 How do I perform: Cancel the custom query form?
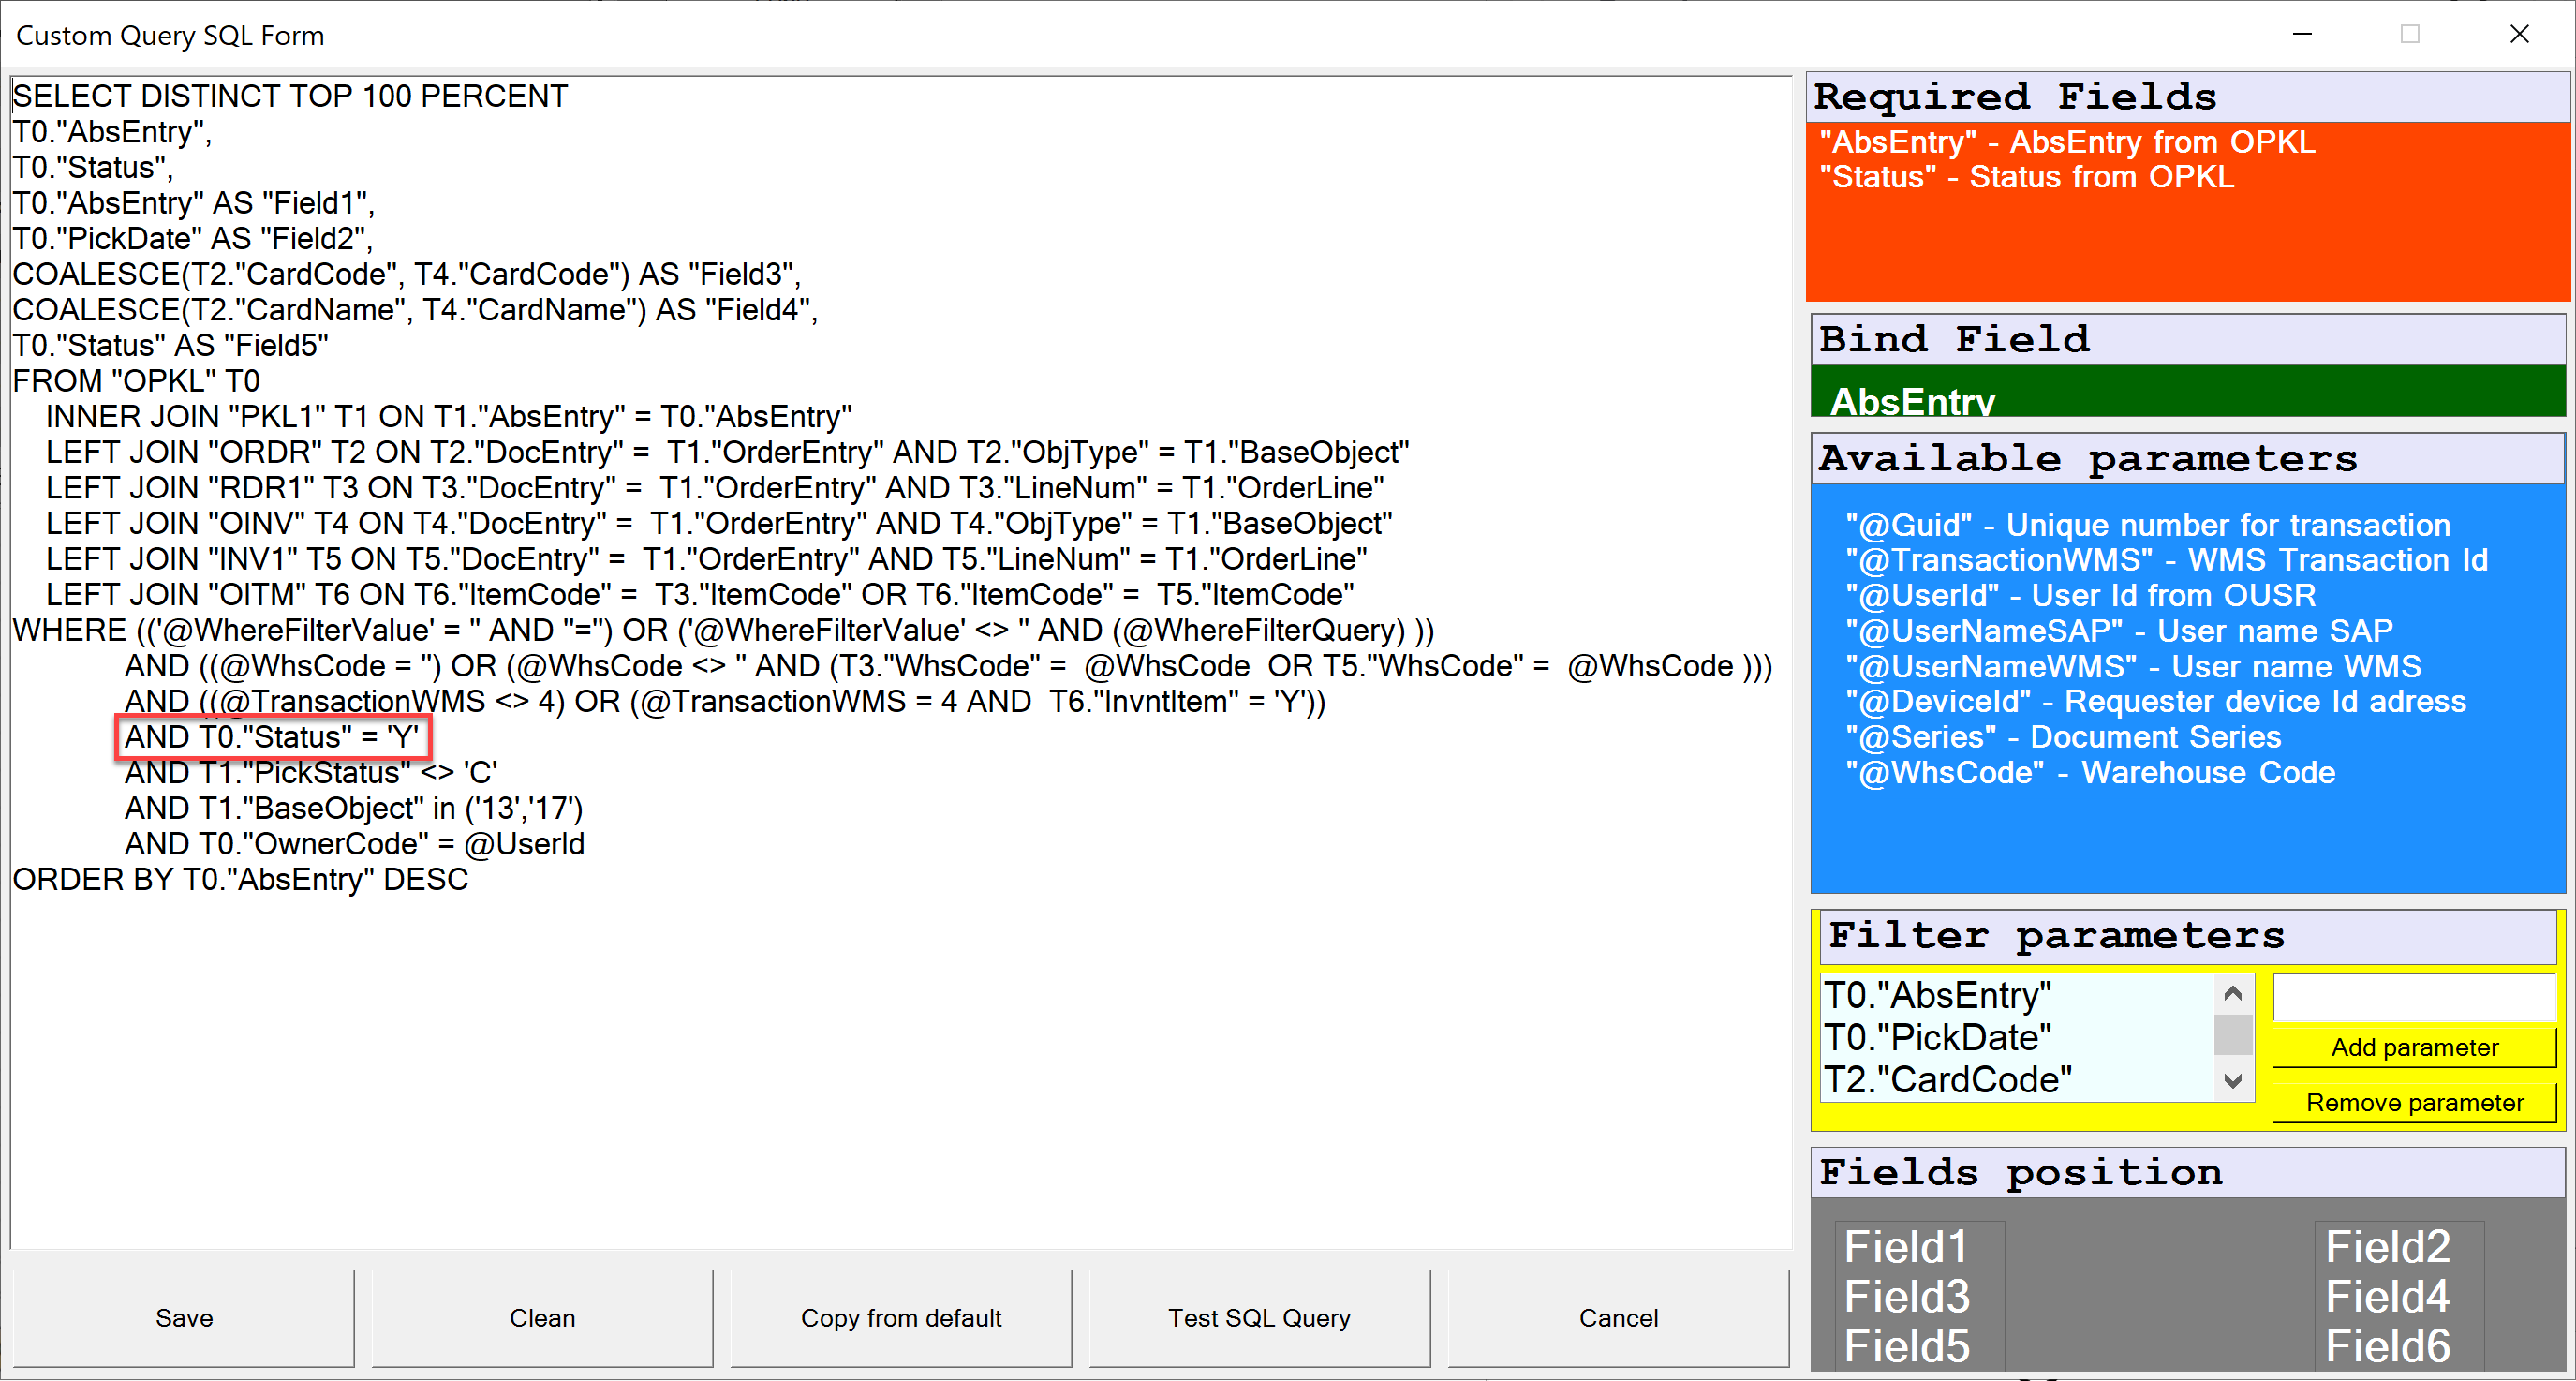1617,1317
